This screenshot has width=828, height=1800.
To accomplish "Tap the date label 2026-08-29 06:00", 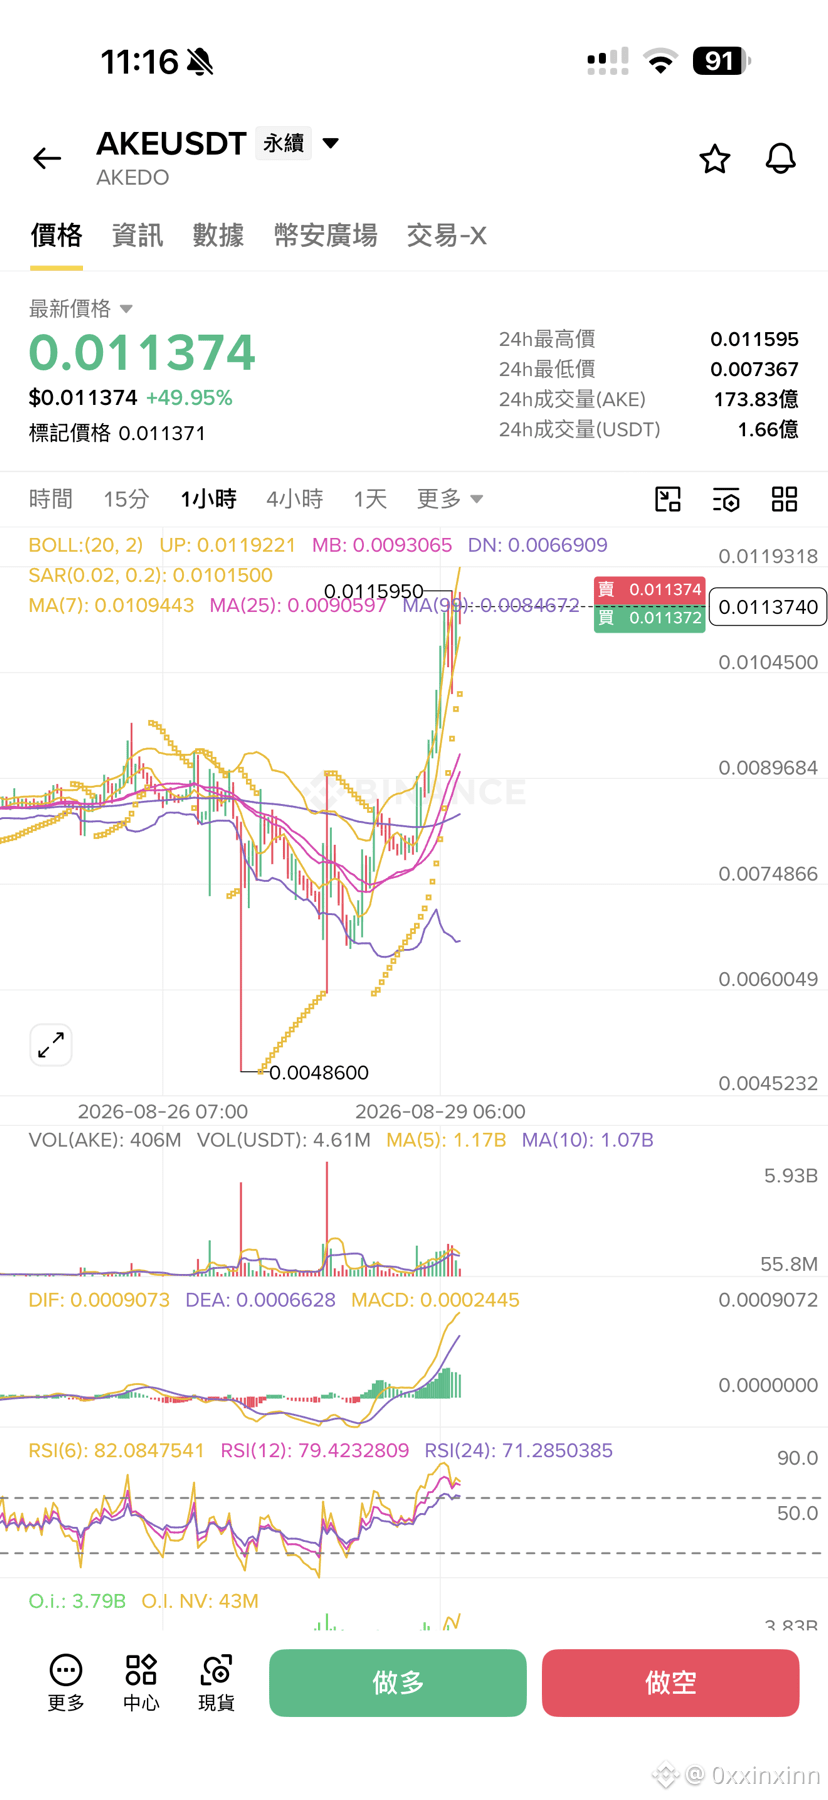I will coord(440,1112).
